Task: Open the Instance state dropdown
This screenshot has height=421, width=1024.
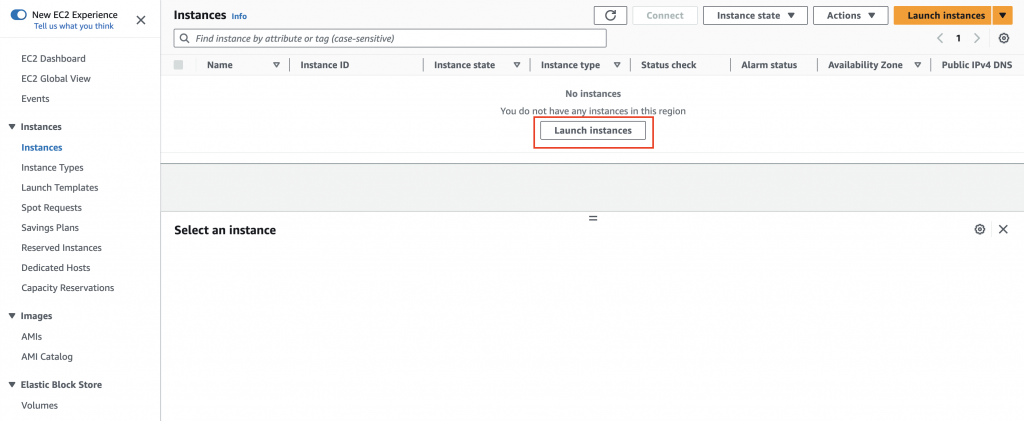Action: [755, 16]
